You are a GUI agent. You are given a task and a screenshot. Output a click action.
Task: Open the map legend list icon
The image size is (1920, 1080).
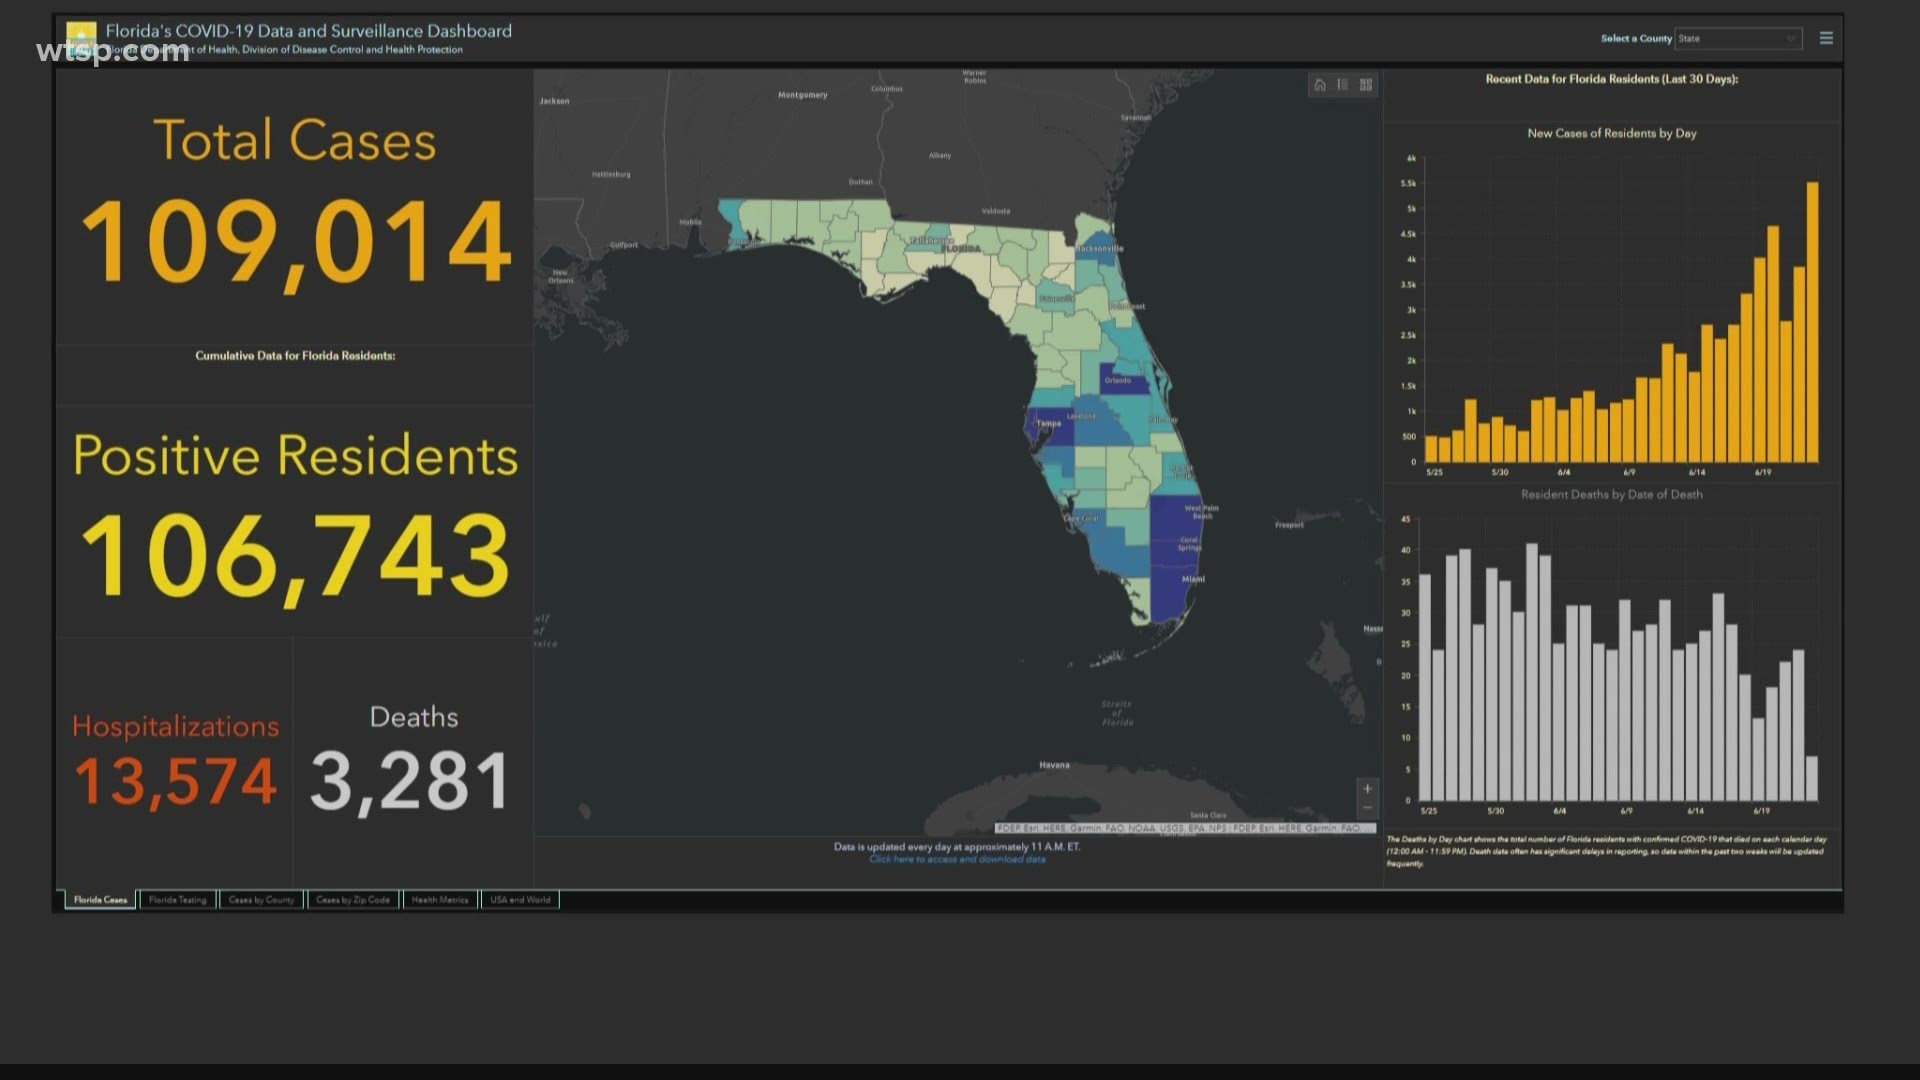[x=1343, y=85]
